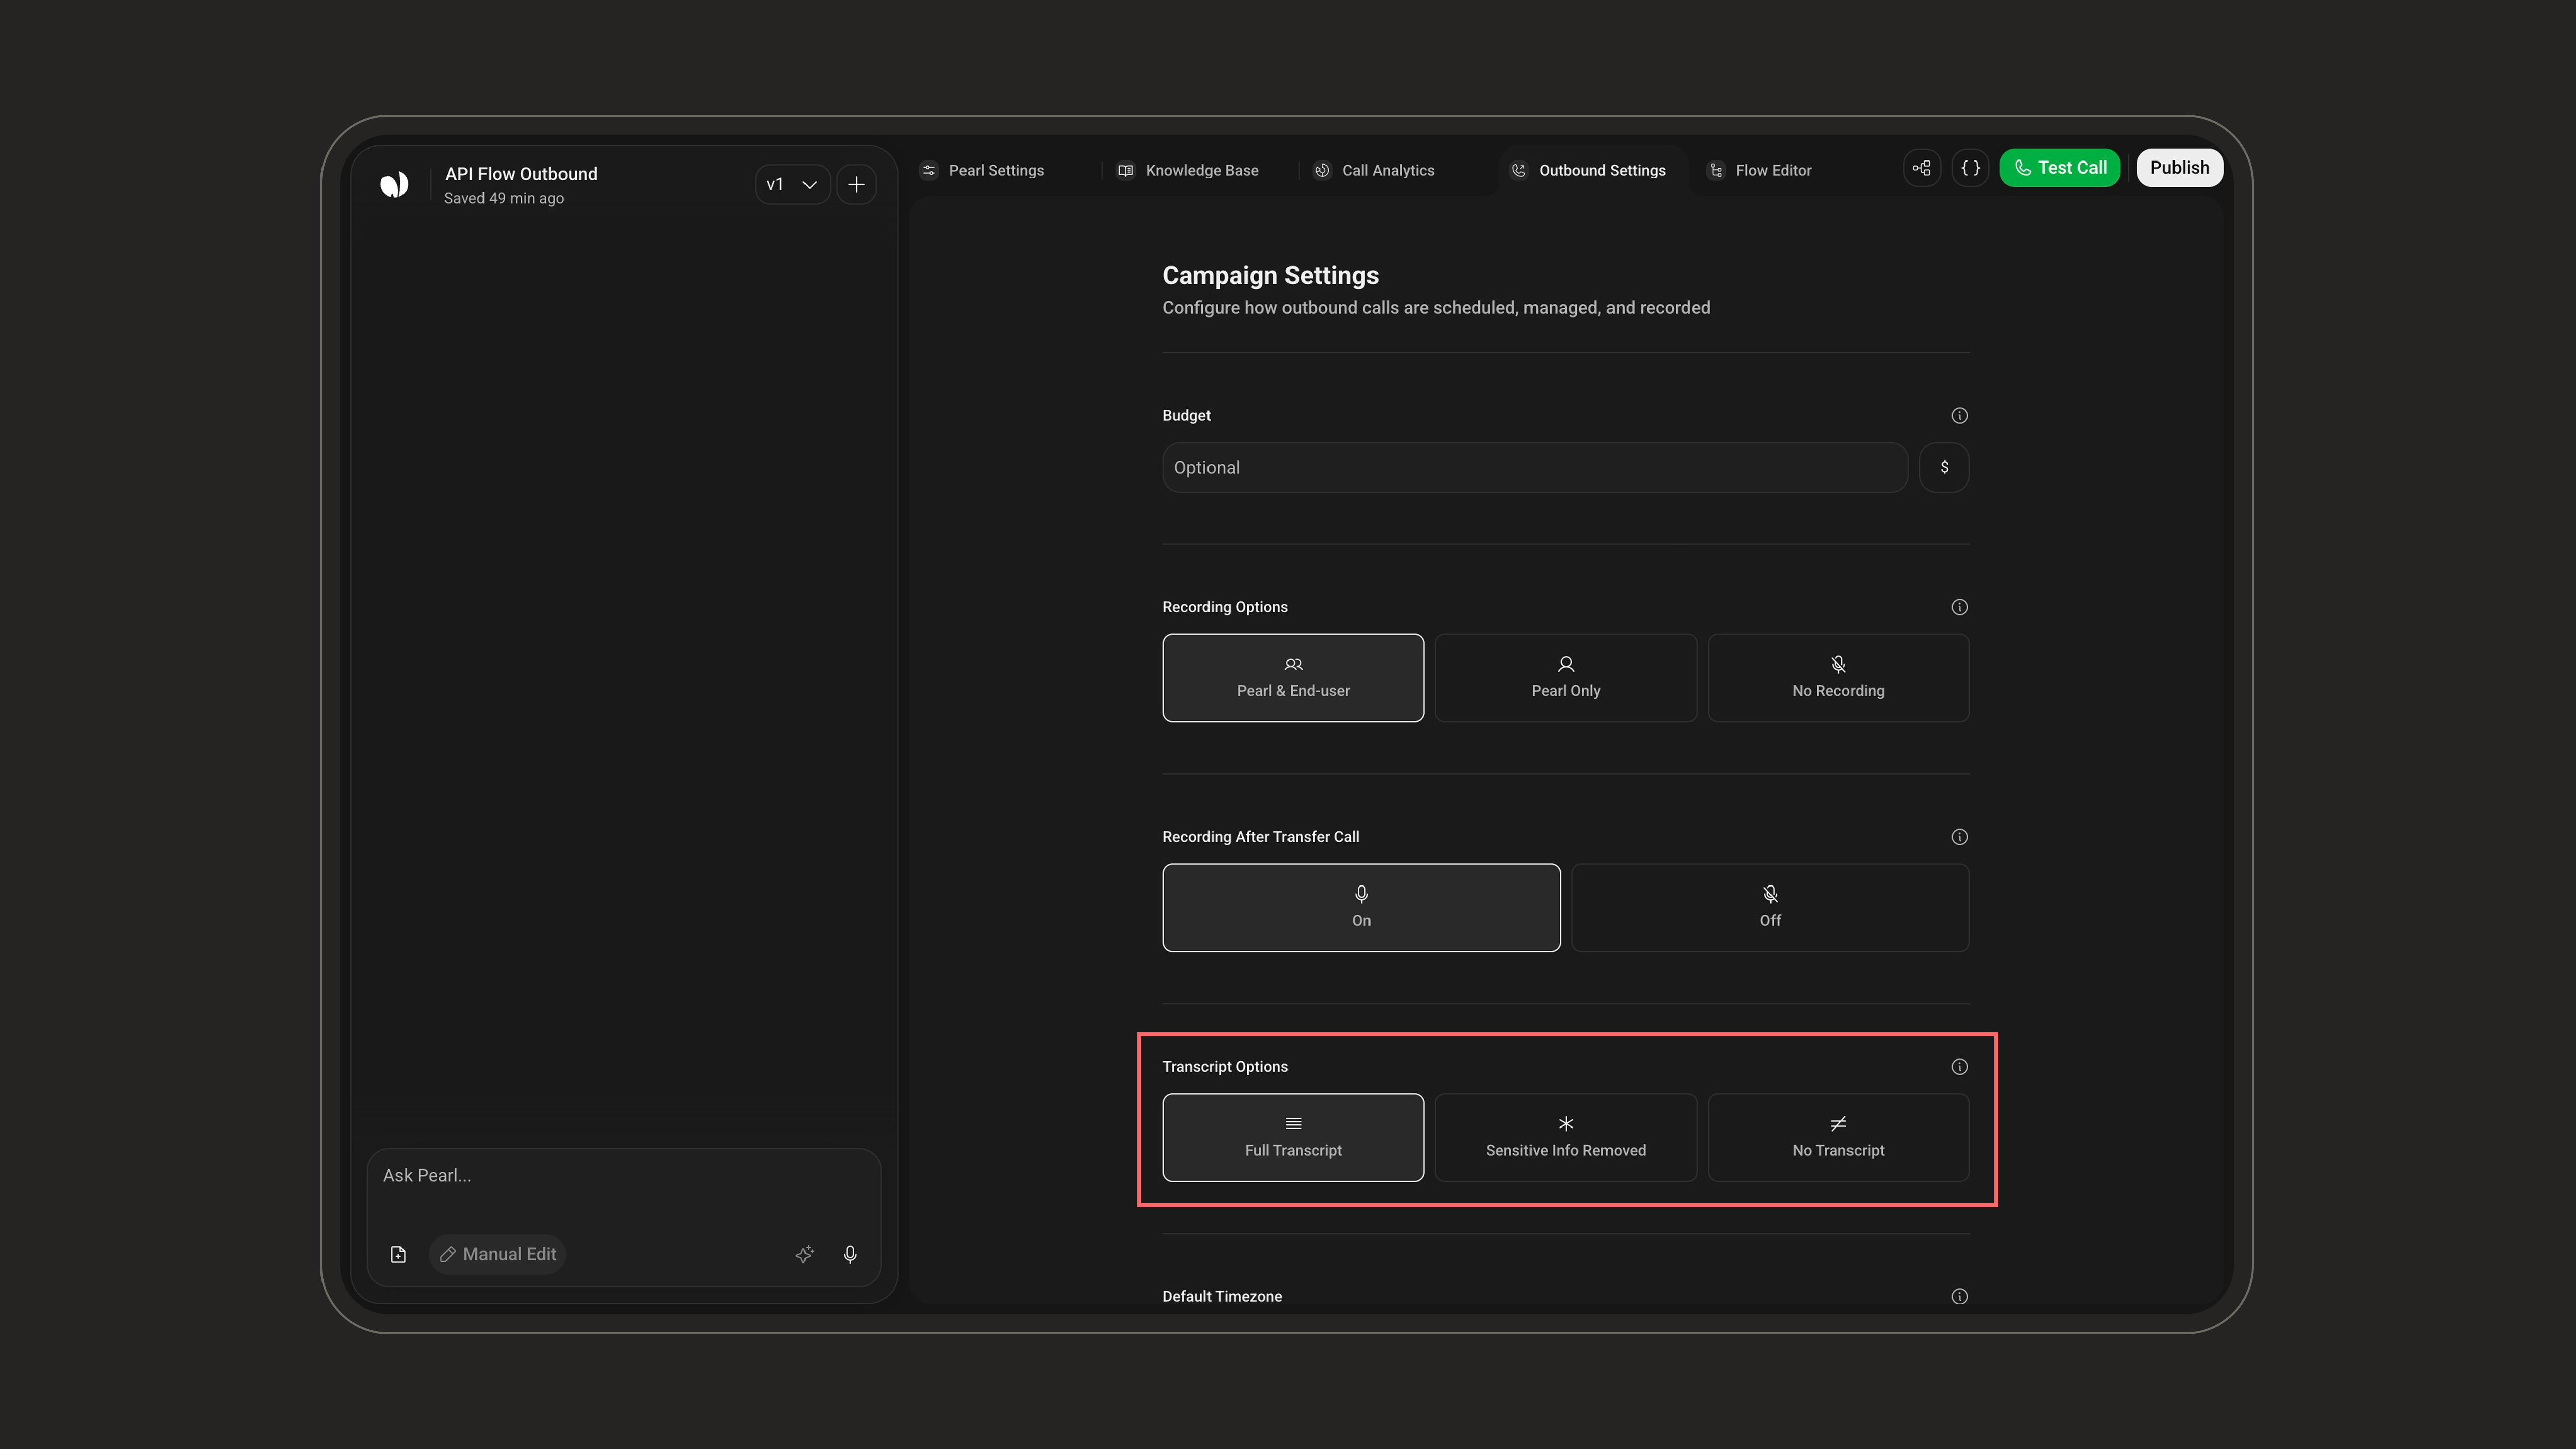Open the v1 version dropdown
Image resolution: width=2576 pixels, height=1449 pixels.
[x=792, y=184]
